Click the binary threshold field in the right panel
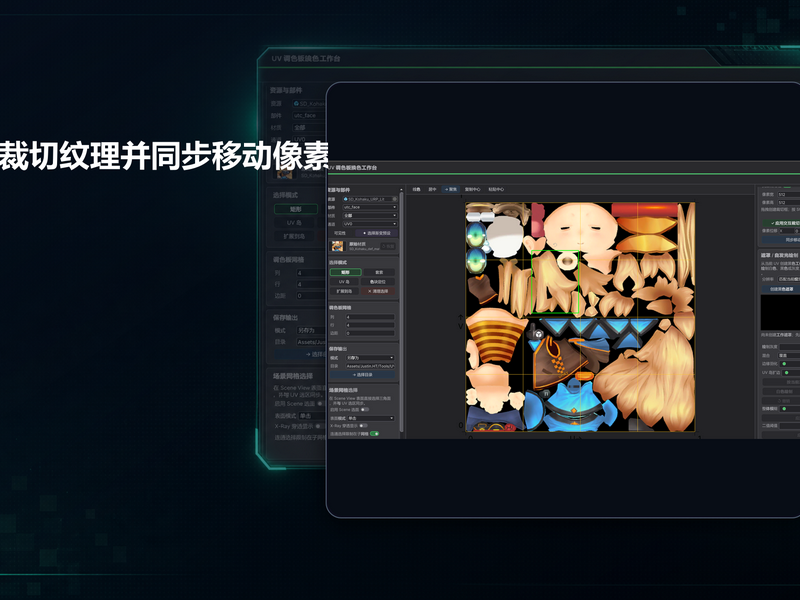 [x=790, y=426]
